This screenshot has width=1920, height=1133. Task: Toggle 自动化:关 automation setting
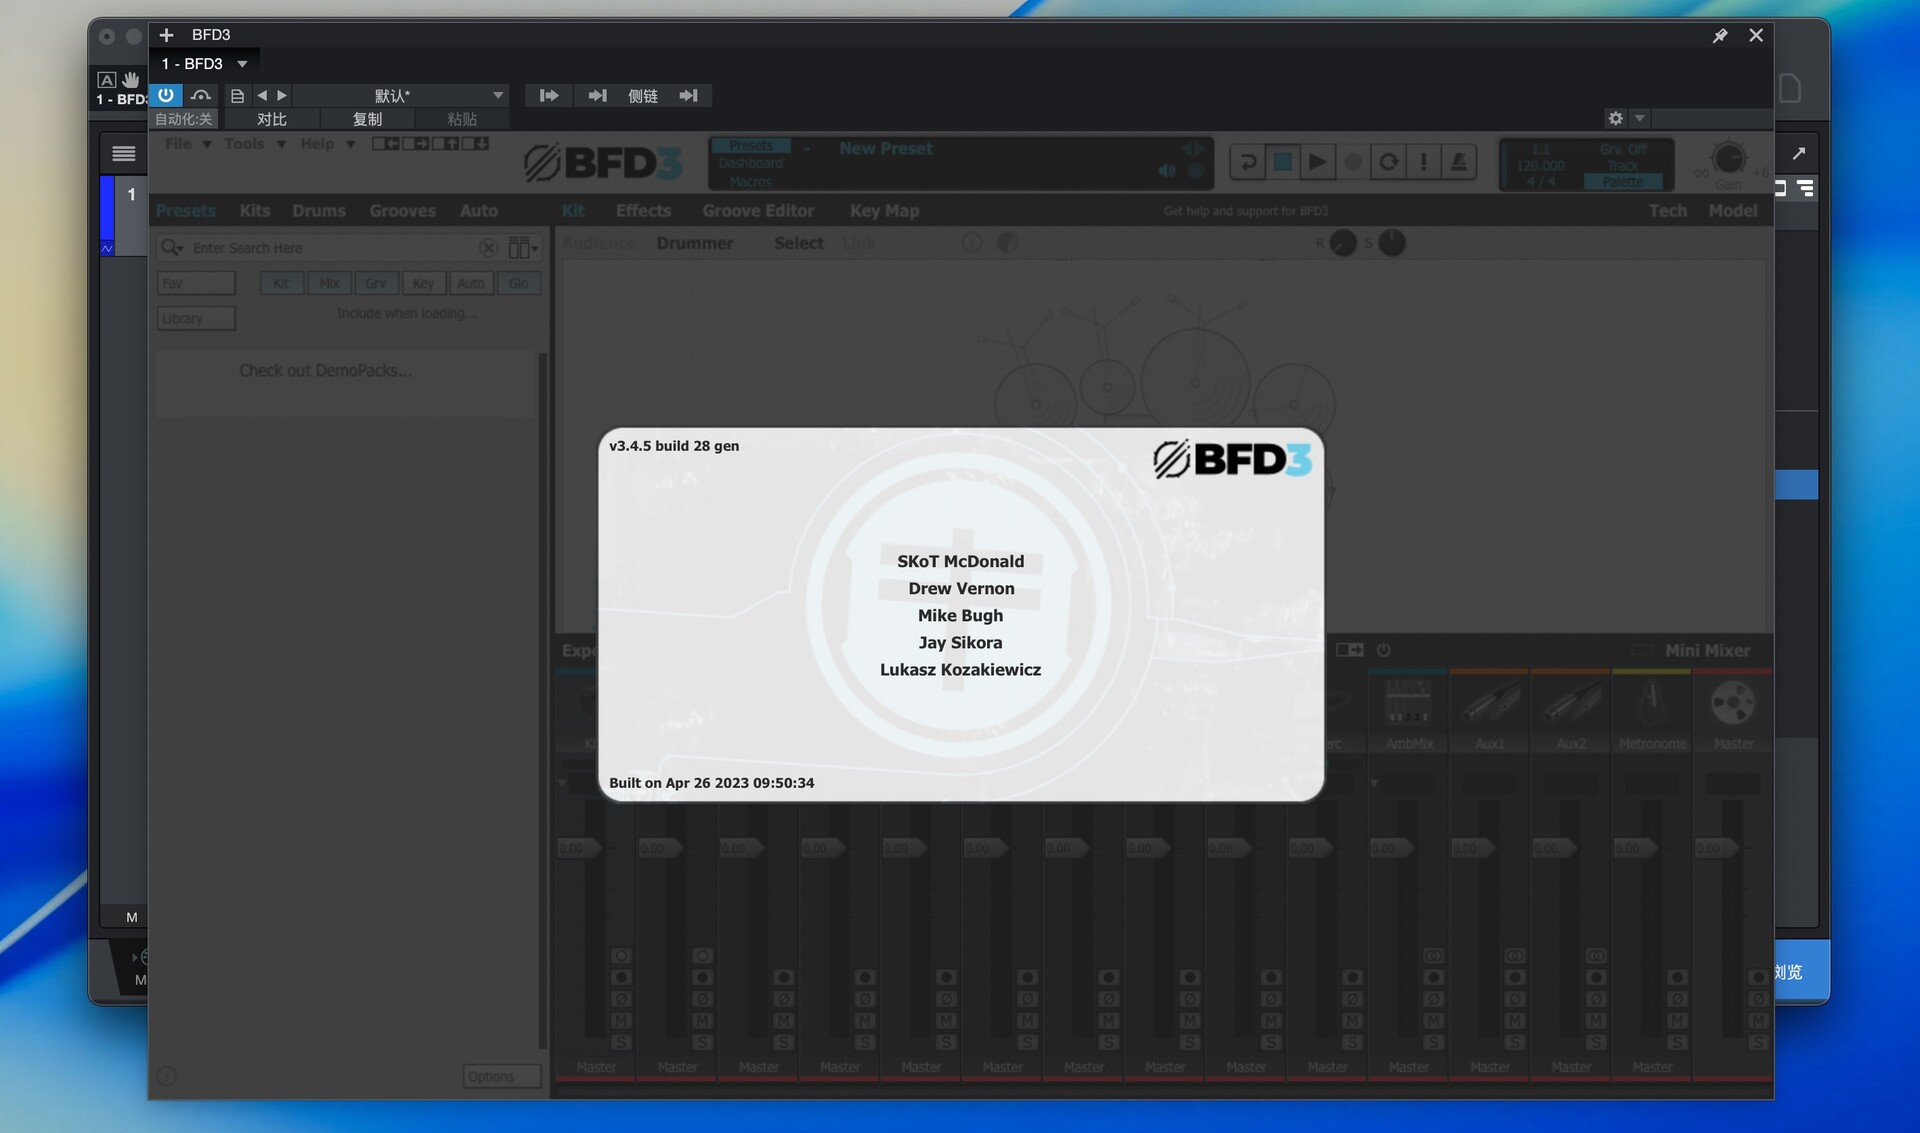coord(184,119)
